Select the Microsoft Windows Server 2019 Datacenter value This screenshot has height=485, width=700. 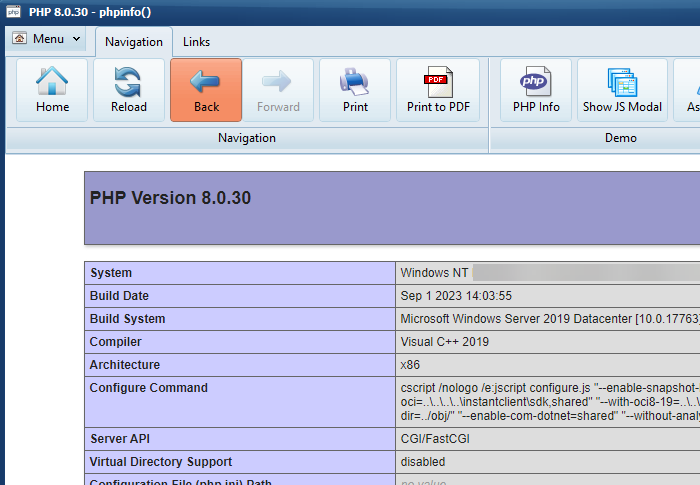(550, 319)
